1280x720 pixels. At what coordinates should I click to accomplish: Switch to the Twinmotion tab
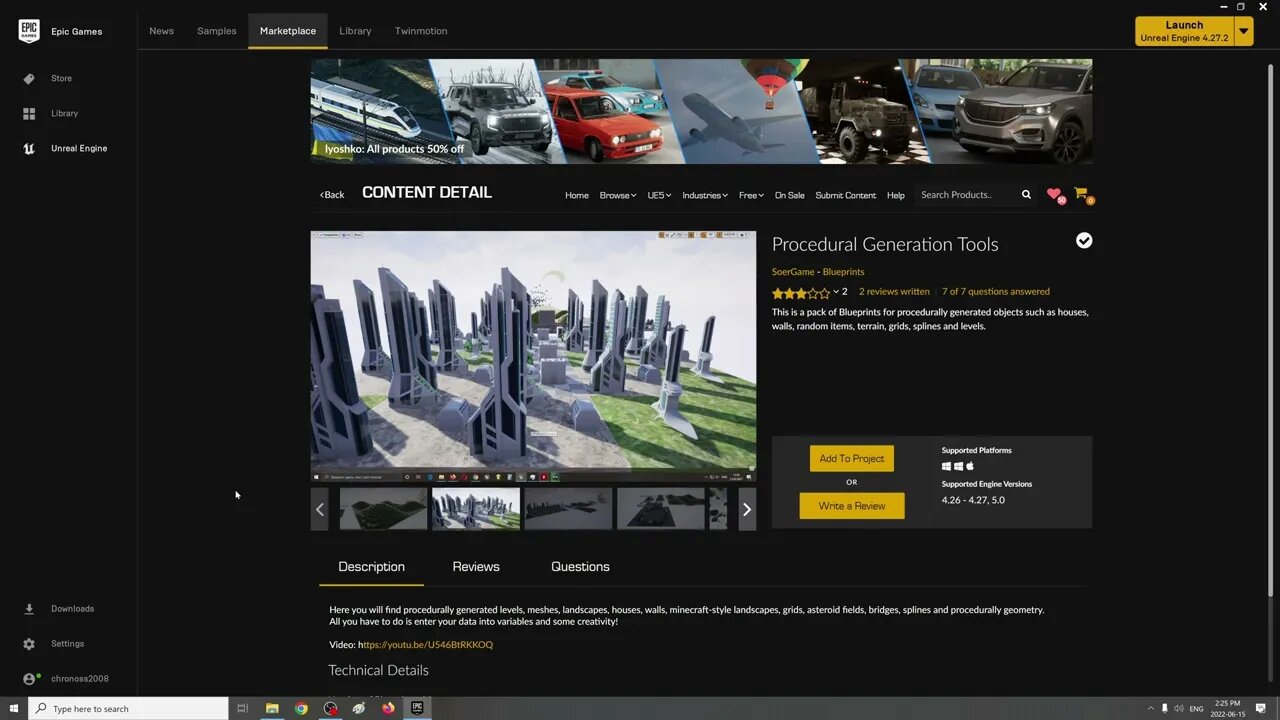pos(421,31)
